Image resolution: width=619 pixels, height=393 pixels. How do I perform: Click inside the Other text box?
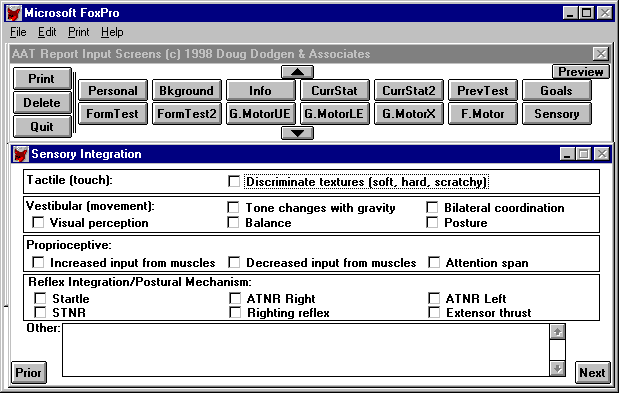click(306, 350)
